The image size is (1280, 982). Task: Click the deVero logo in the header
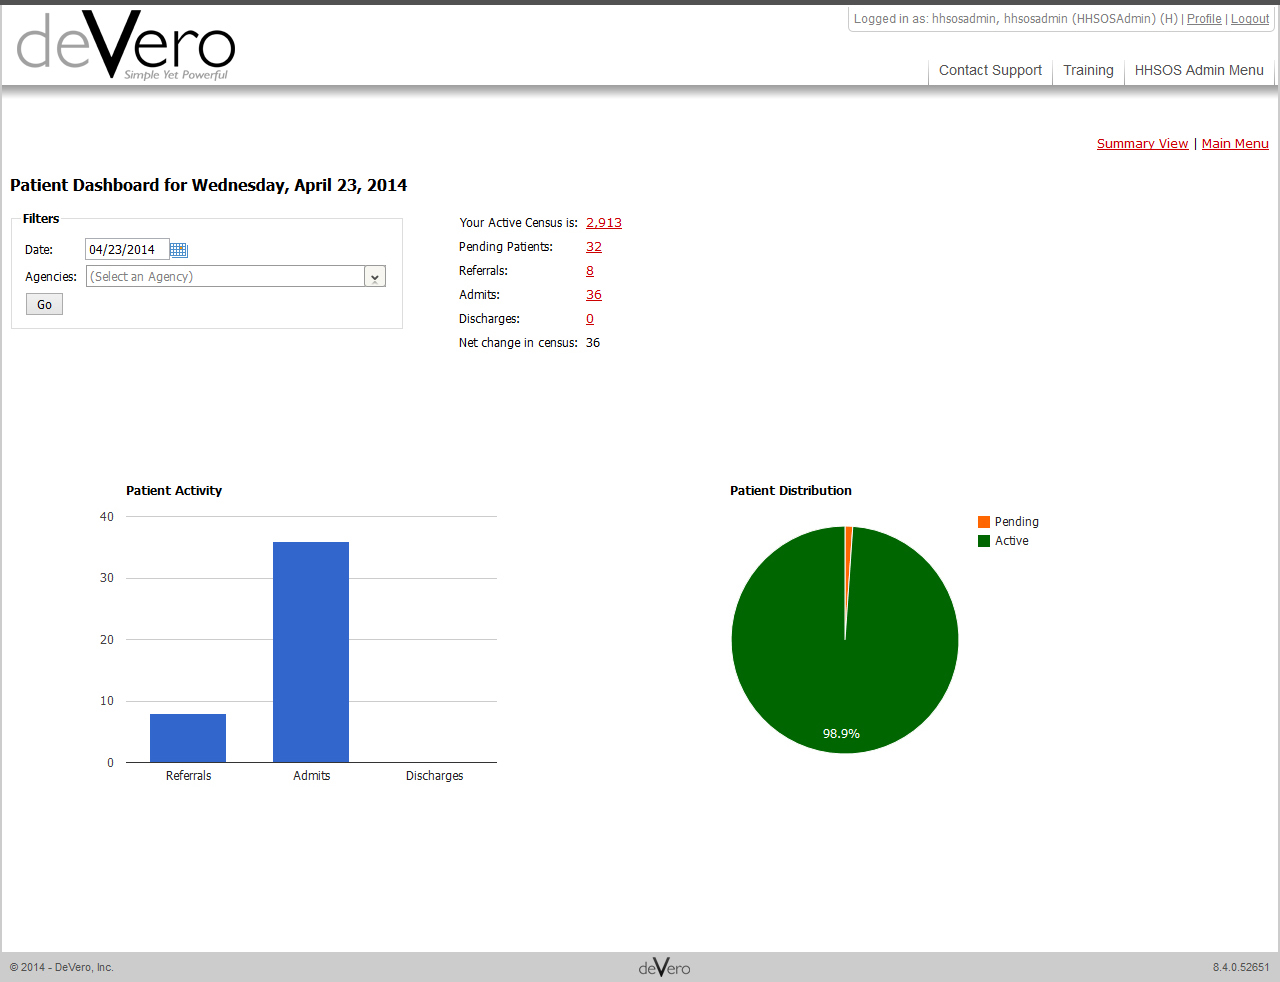(123, 43)
